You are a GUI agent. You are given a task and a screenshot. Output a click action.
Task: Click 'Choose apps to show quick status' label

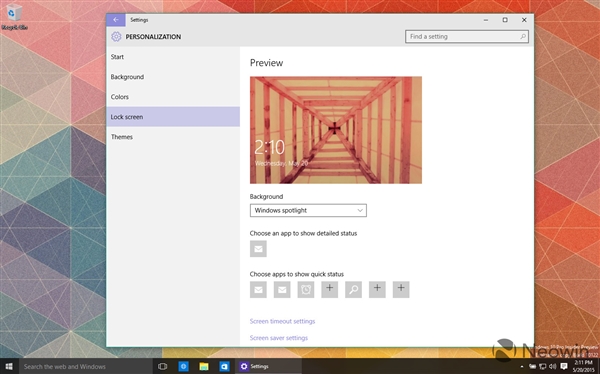pos(297,274)
